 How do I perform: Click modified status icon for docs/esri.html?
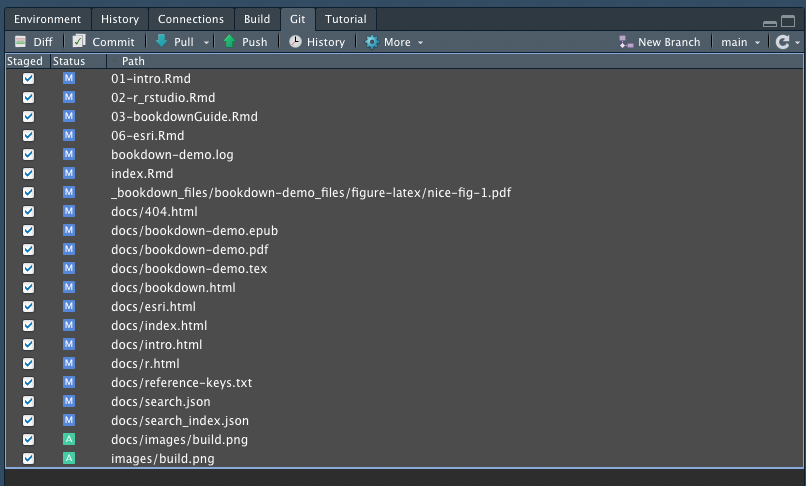click(x=69, y=307)
